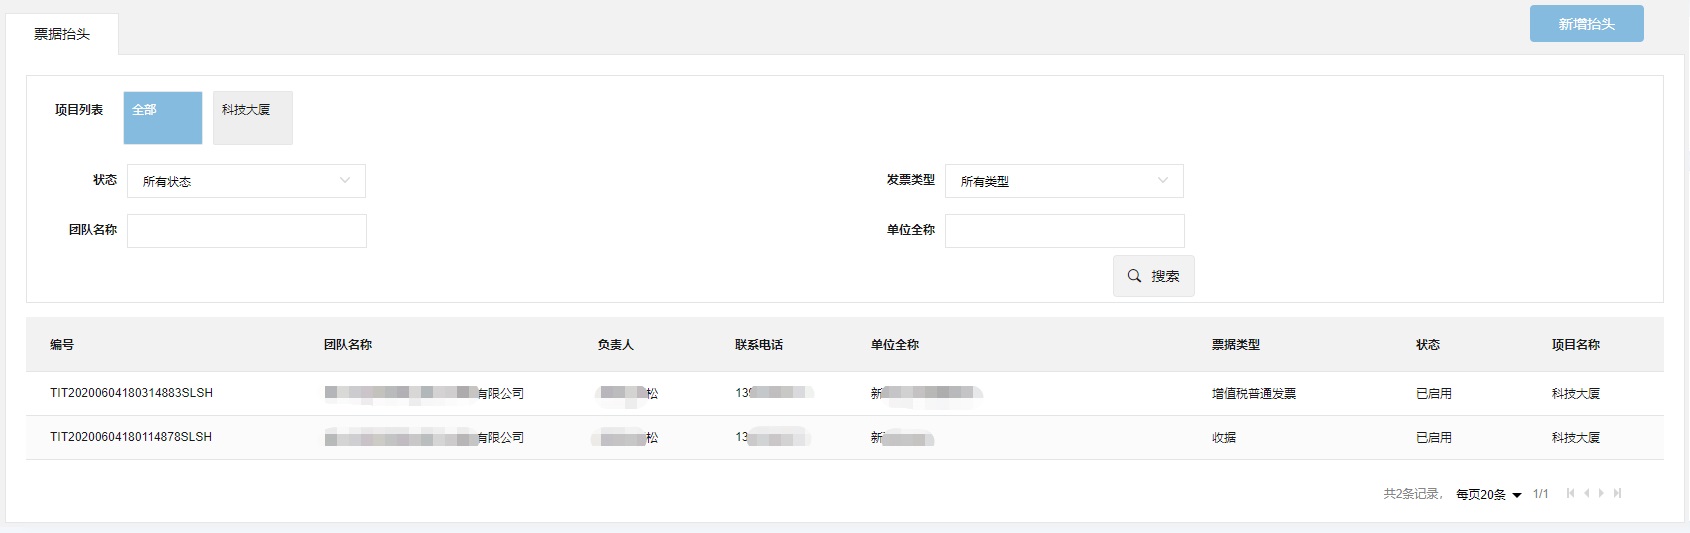Select the row TIT20200604180114878SLSH
This screenshot has height=533, width=1690.
click(x=131, y=437)
